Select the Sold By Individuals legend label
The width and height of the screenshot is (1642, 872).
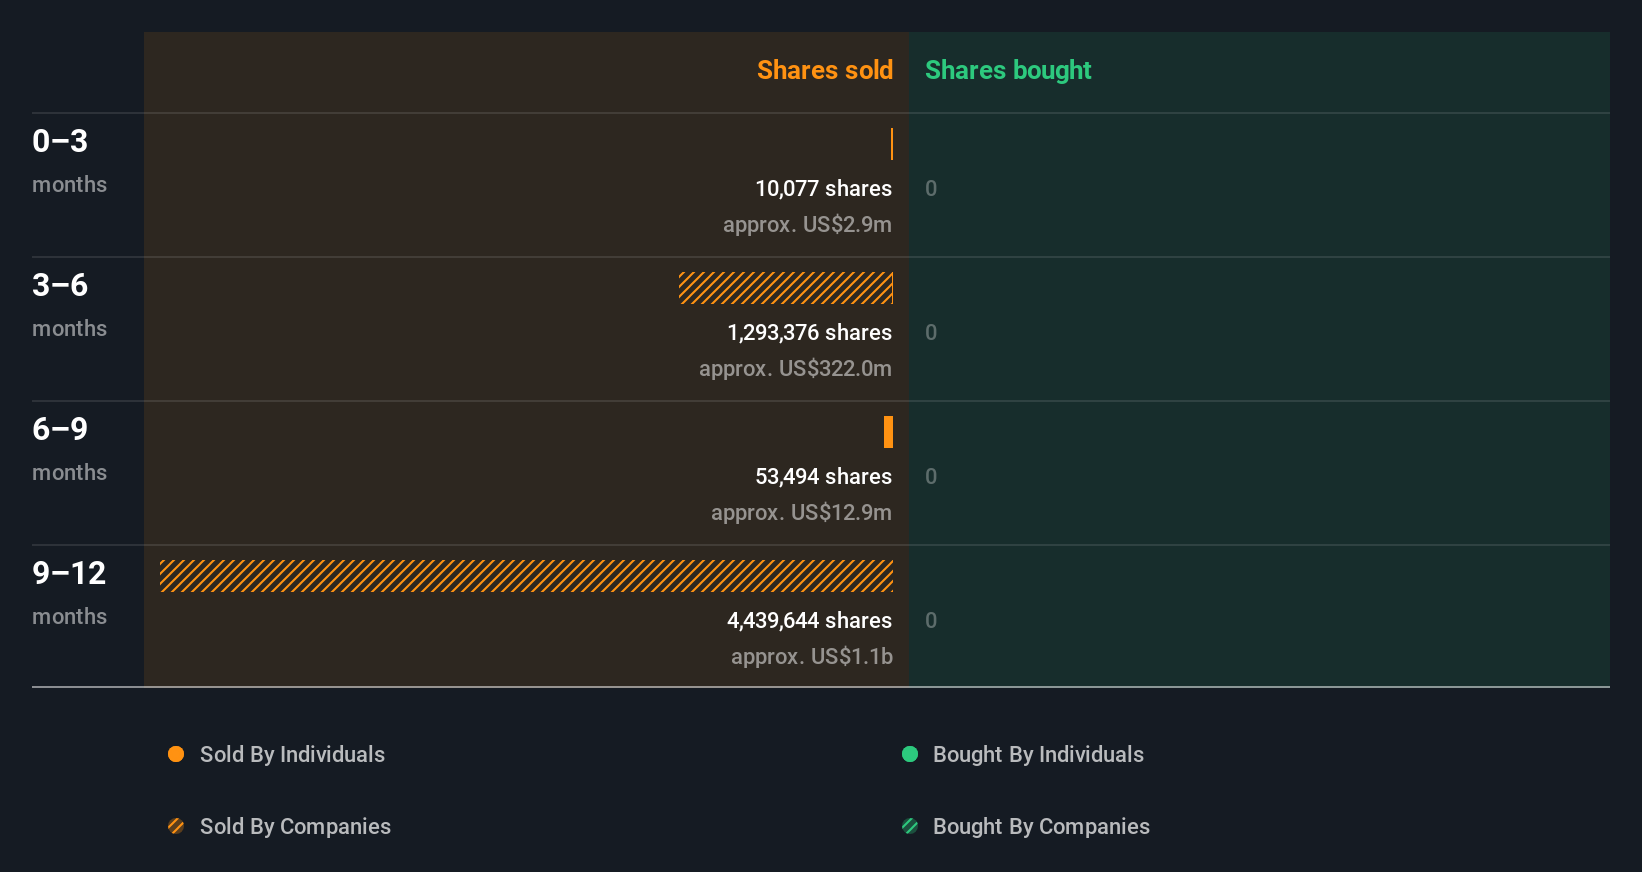coord(292,754)
